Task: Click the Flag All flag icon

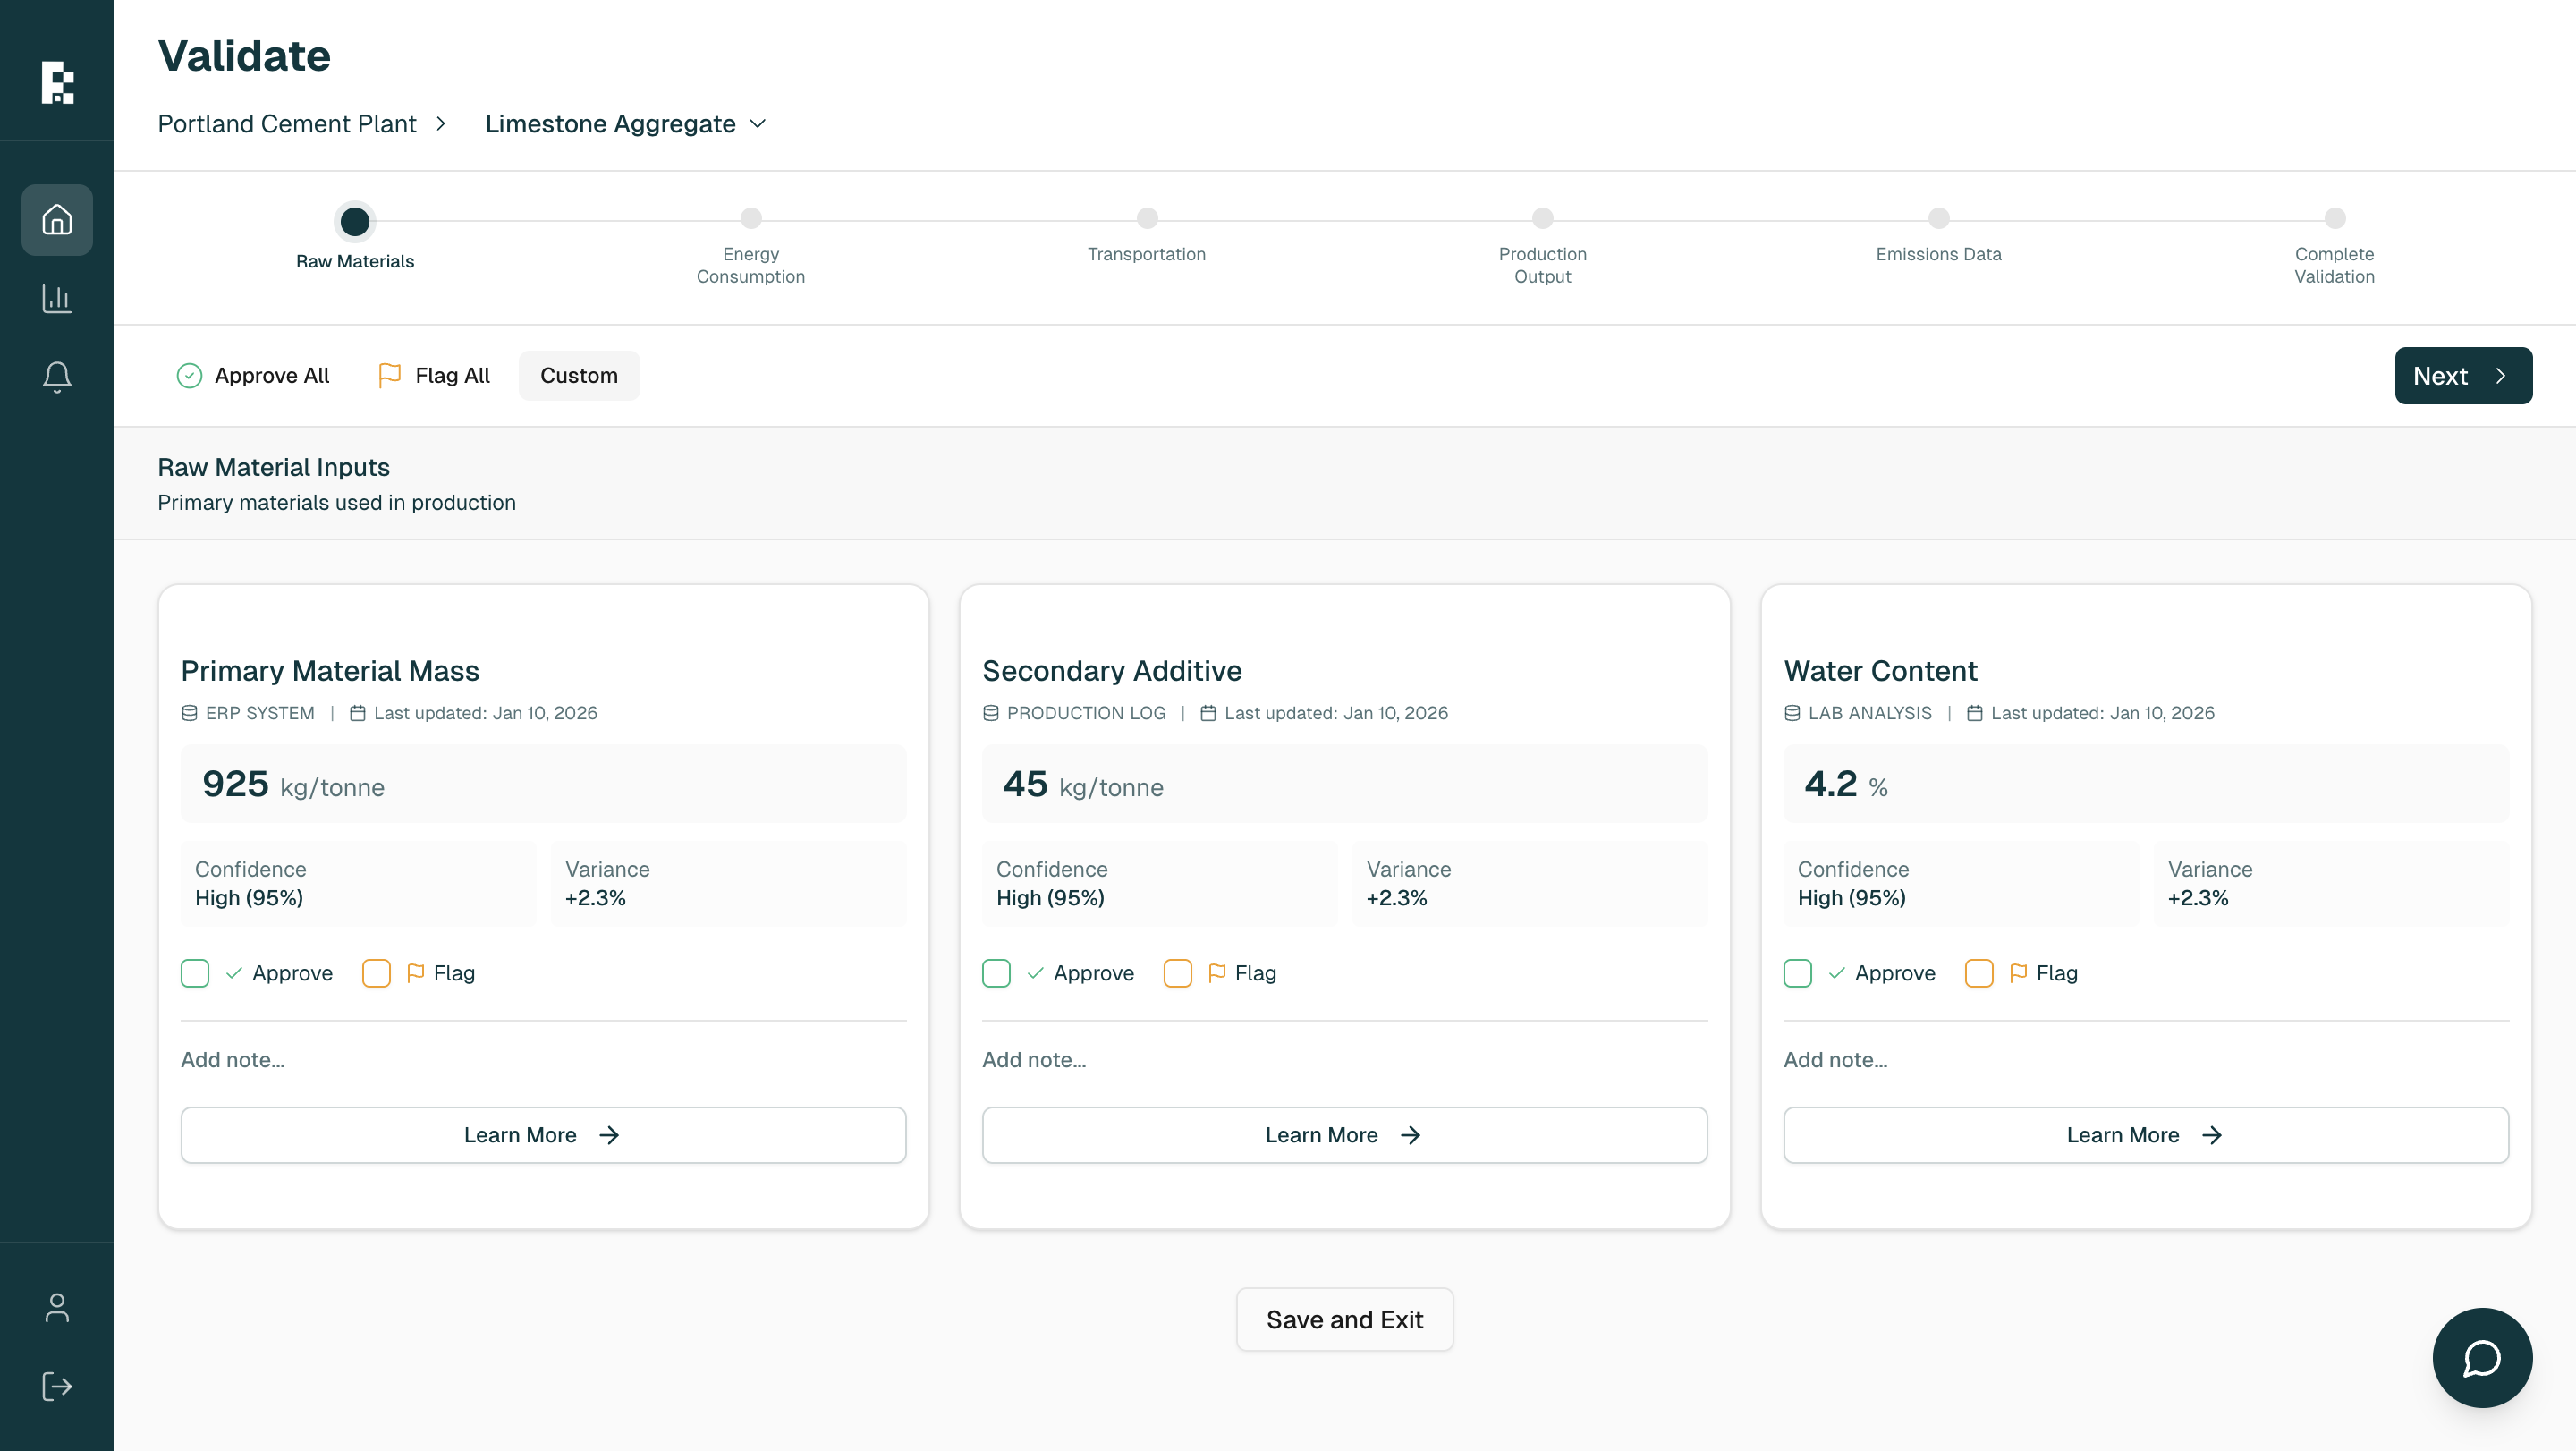Action: 389,375
